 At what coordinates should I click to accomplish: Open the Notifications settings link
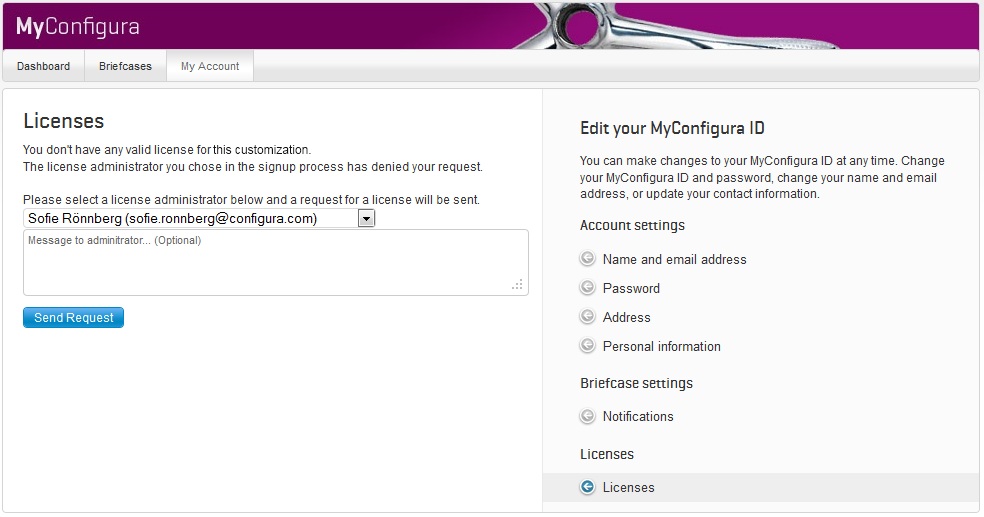tap(638, 416)
